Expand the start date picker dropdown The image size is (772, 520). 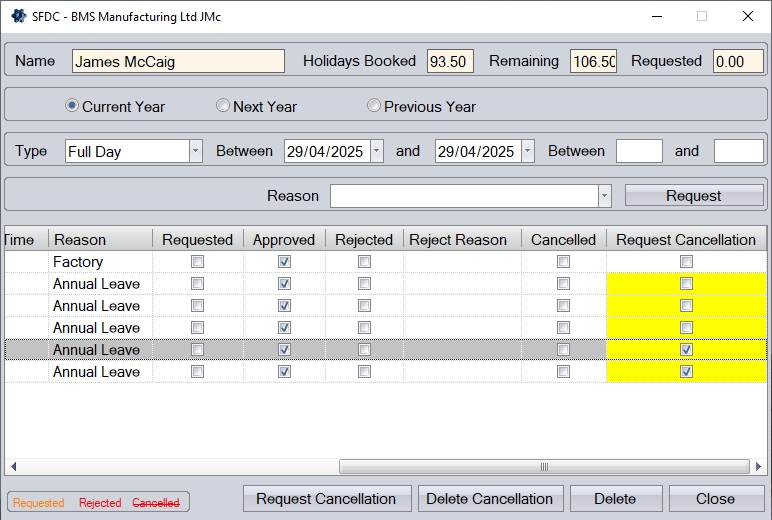(x=376, y=151)
